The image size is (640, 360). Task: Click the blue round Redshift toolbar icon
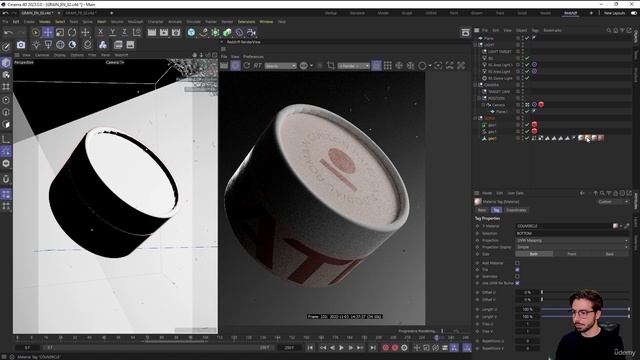click(x=191, y=32)
